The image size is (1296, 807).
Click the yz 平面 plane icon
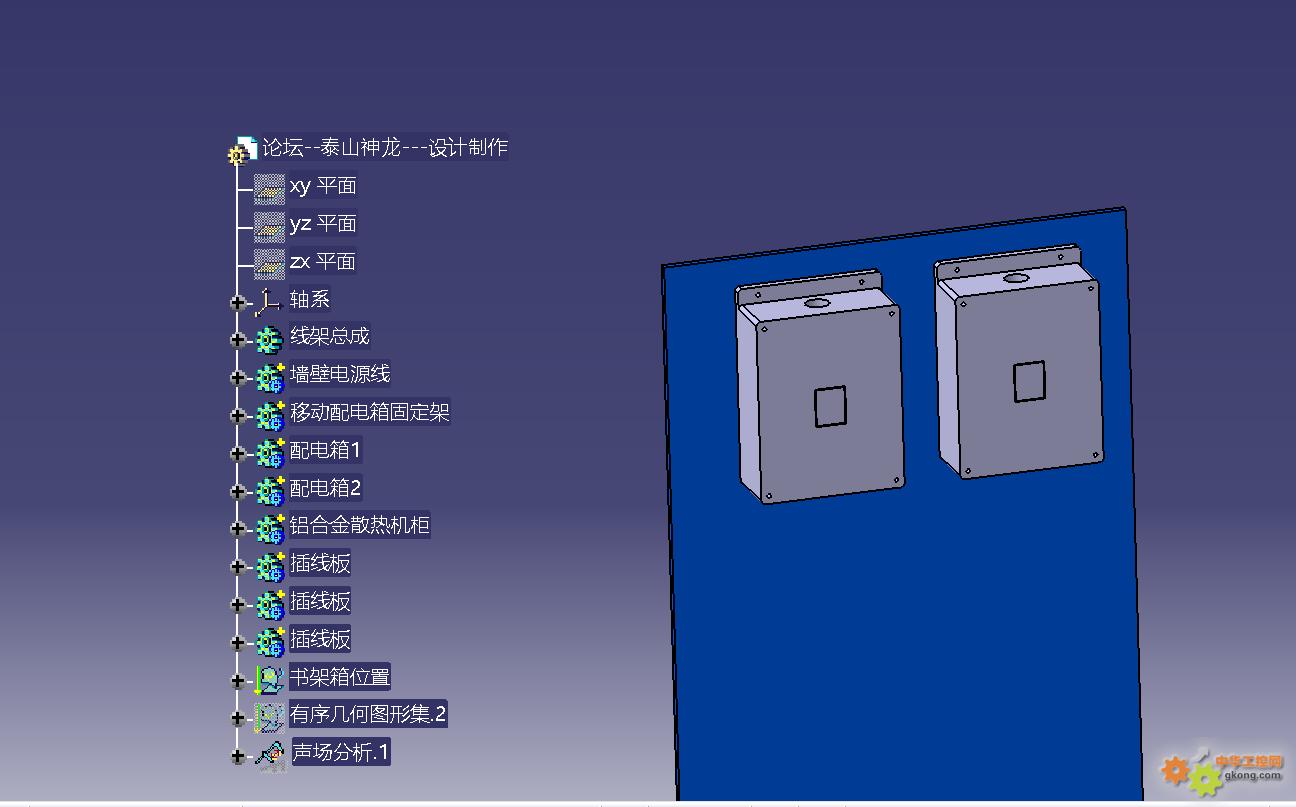(269, 225)
